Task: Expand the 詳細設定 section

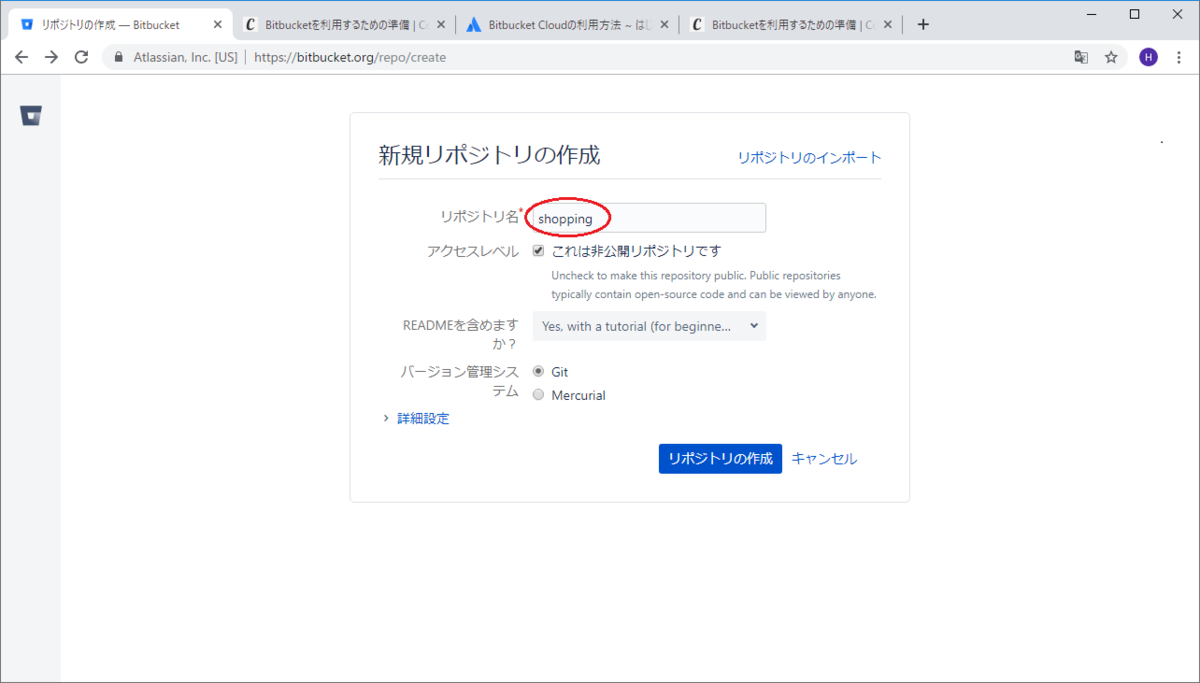Action: coord(422,418)
